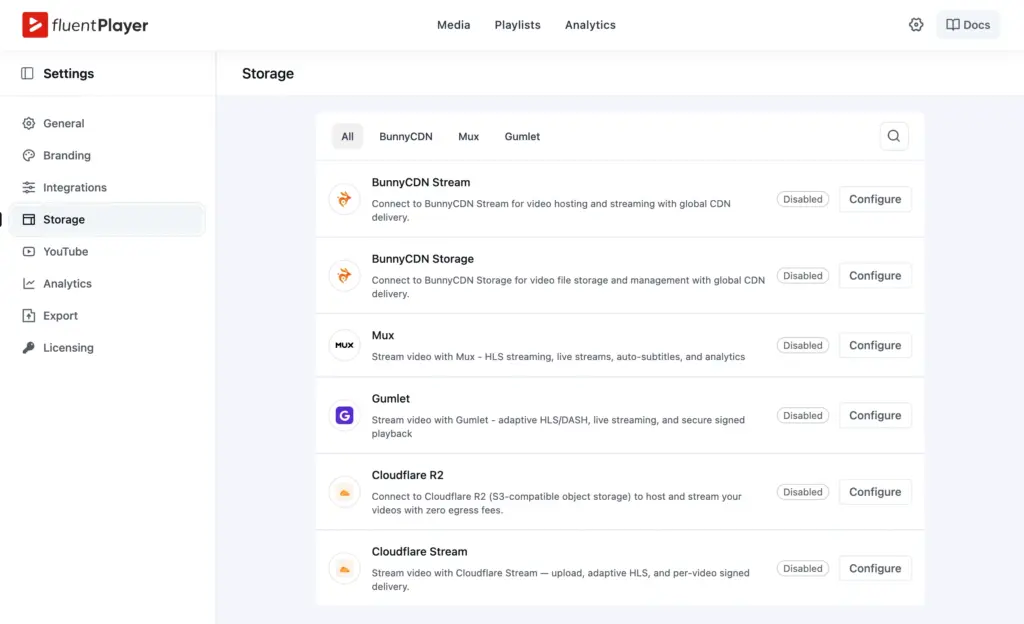Screen dimensions: 1024x624
Task: Click the Cloudflare R2 title
Action: tap(408, 475)
